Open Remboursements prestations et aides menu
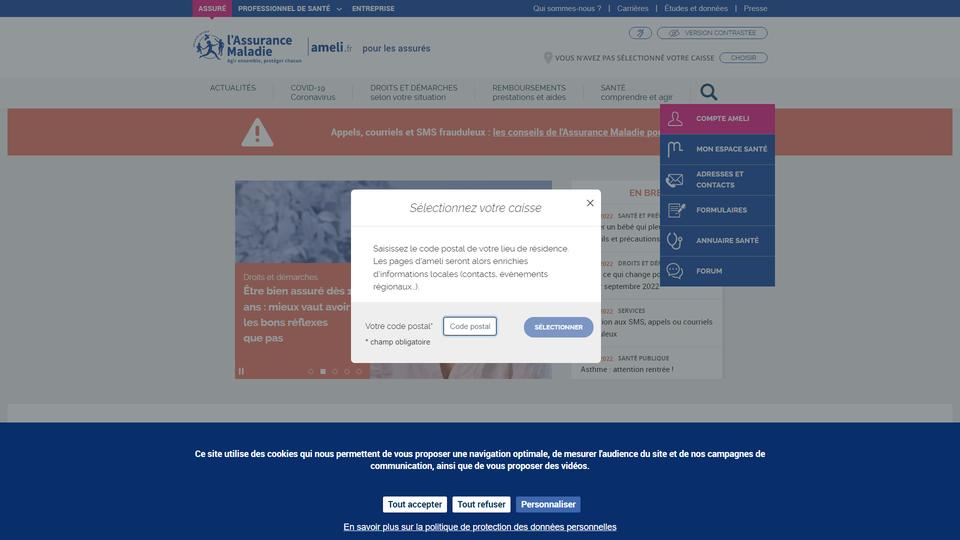The image size is (960, 540). pos(529,92)
